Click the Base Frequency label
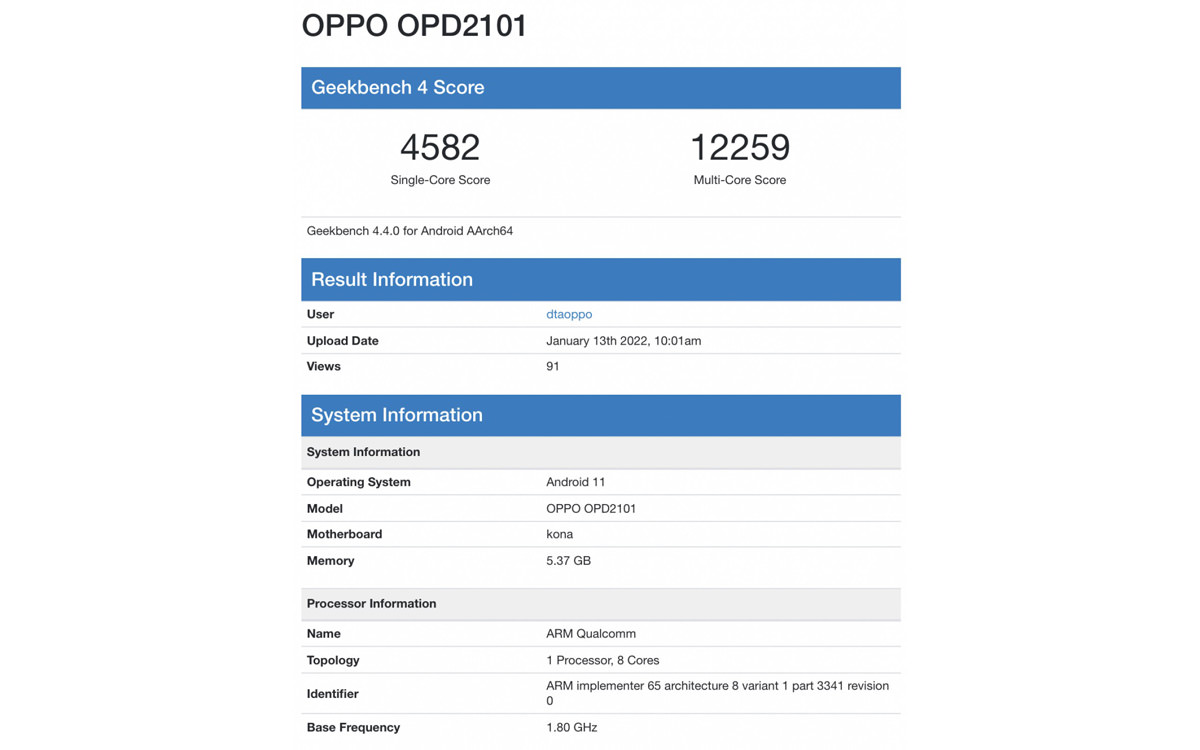The image size is (1200, 750). (x=354, y=728)
